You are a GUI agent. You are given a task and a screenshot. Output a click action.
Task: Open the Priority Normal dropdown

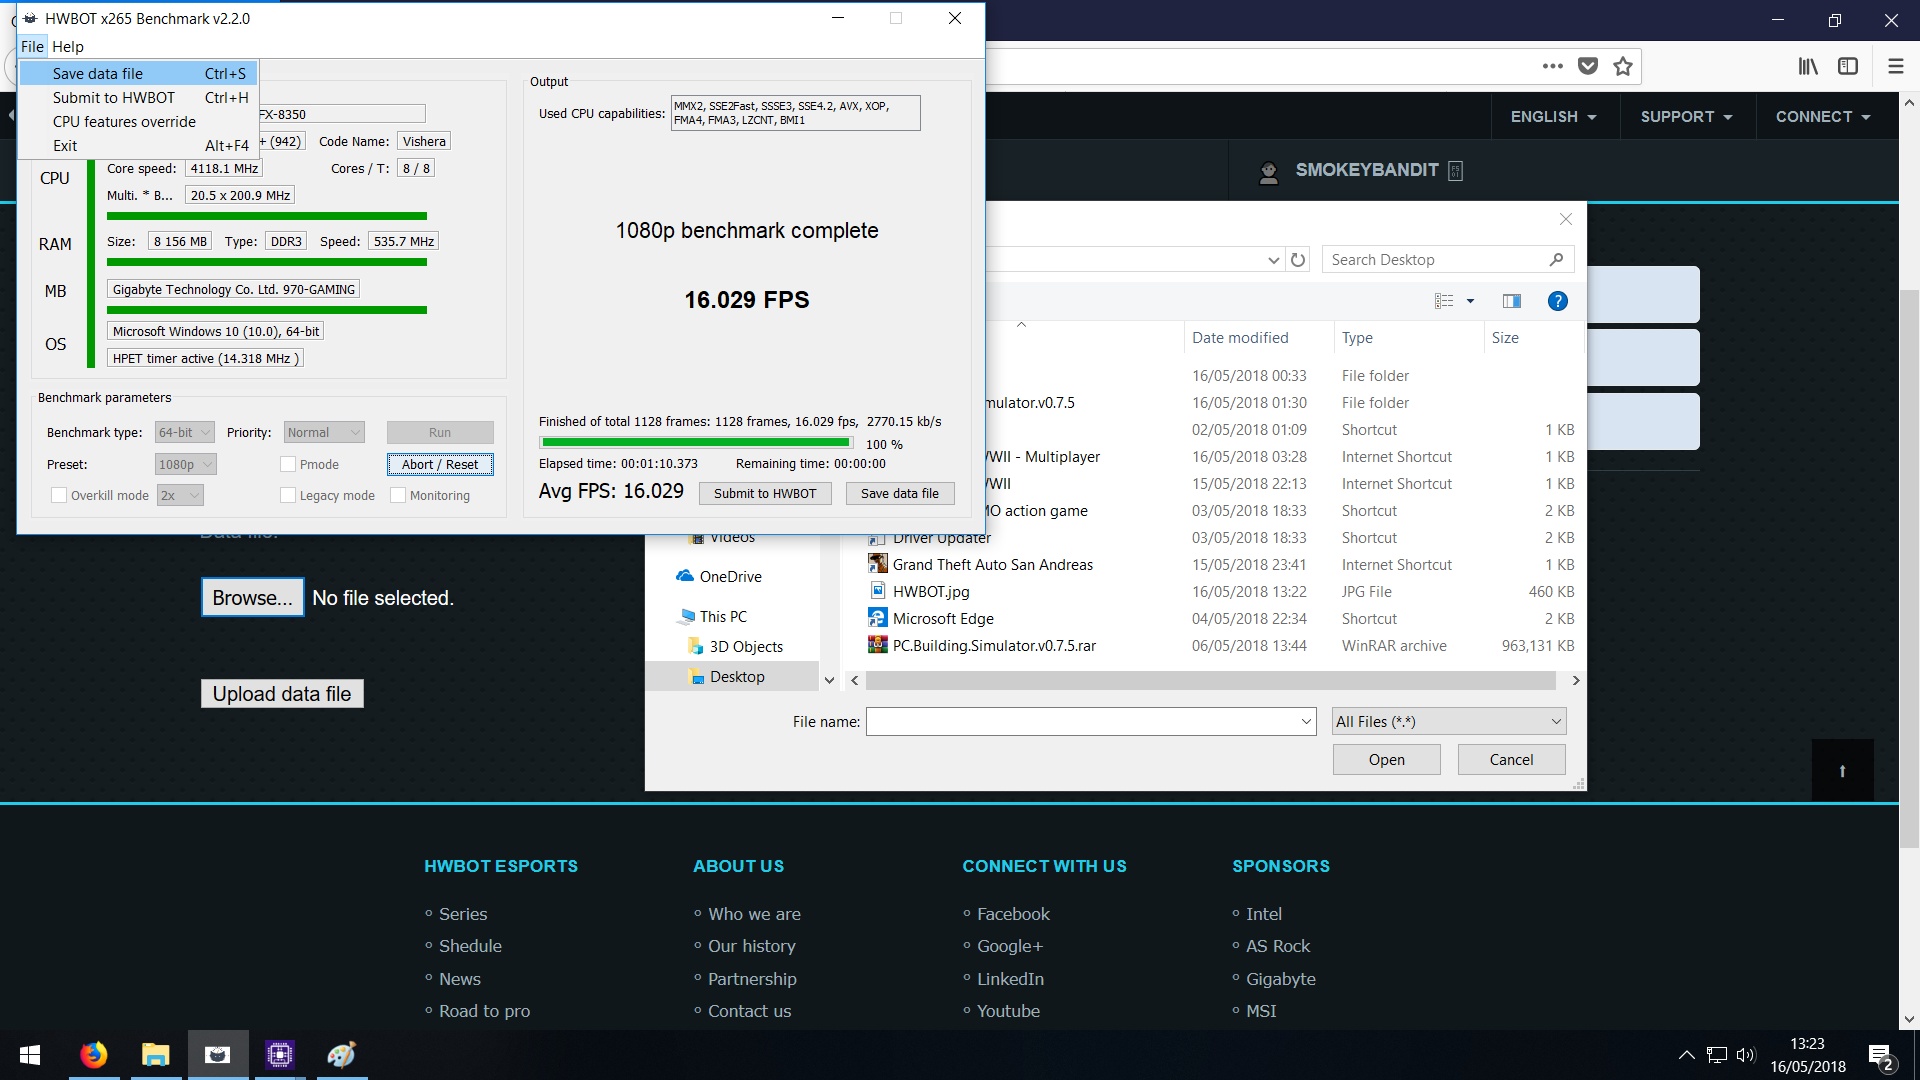coord(324,432)
